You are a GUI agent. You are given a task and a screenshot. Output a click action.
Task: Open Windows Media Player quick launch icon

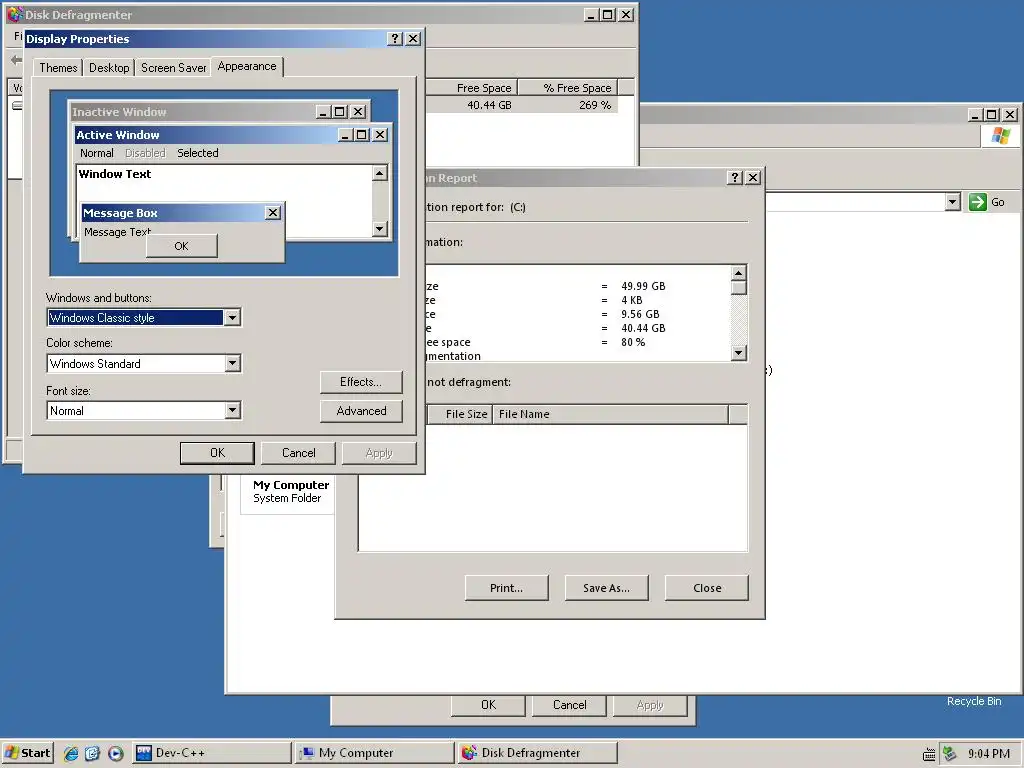tap(116, 753)
